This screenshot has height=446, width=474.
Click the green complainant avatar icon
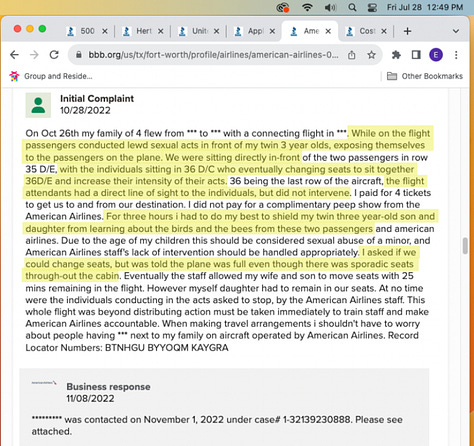pyautogui.click(x=38, y=105)
